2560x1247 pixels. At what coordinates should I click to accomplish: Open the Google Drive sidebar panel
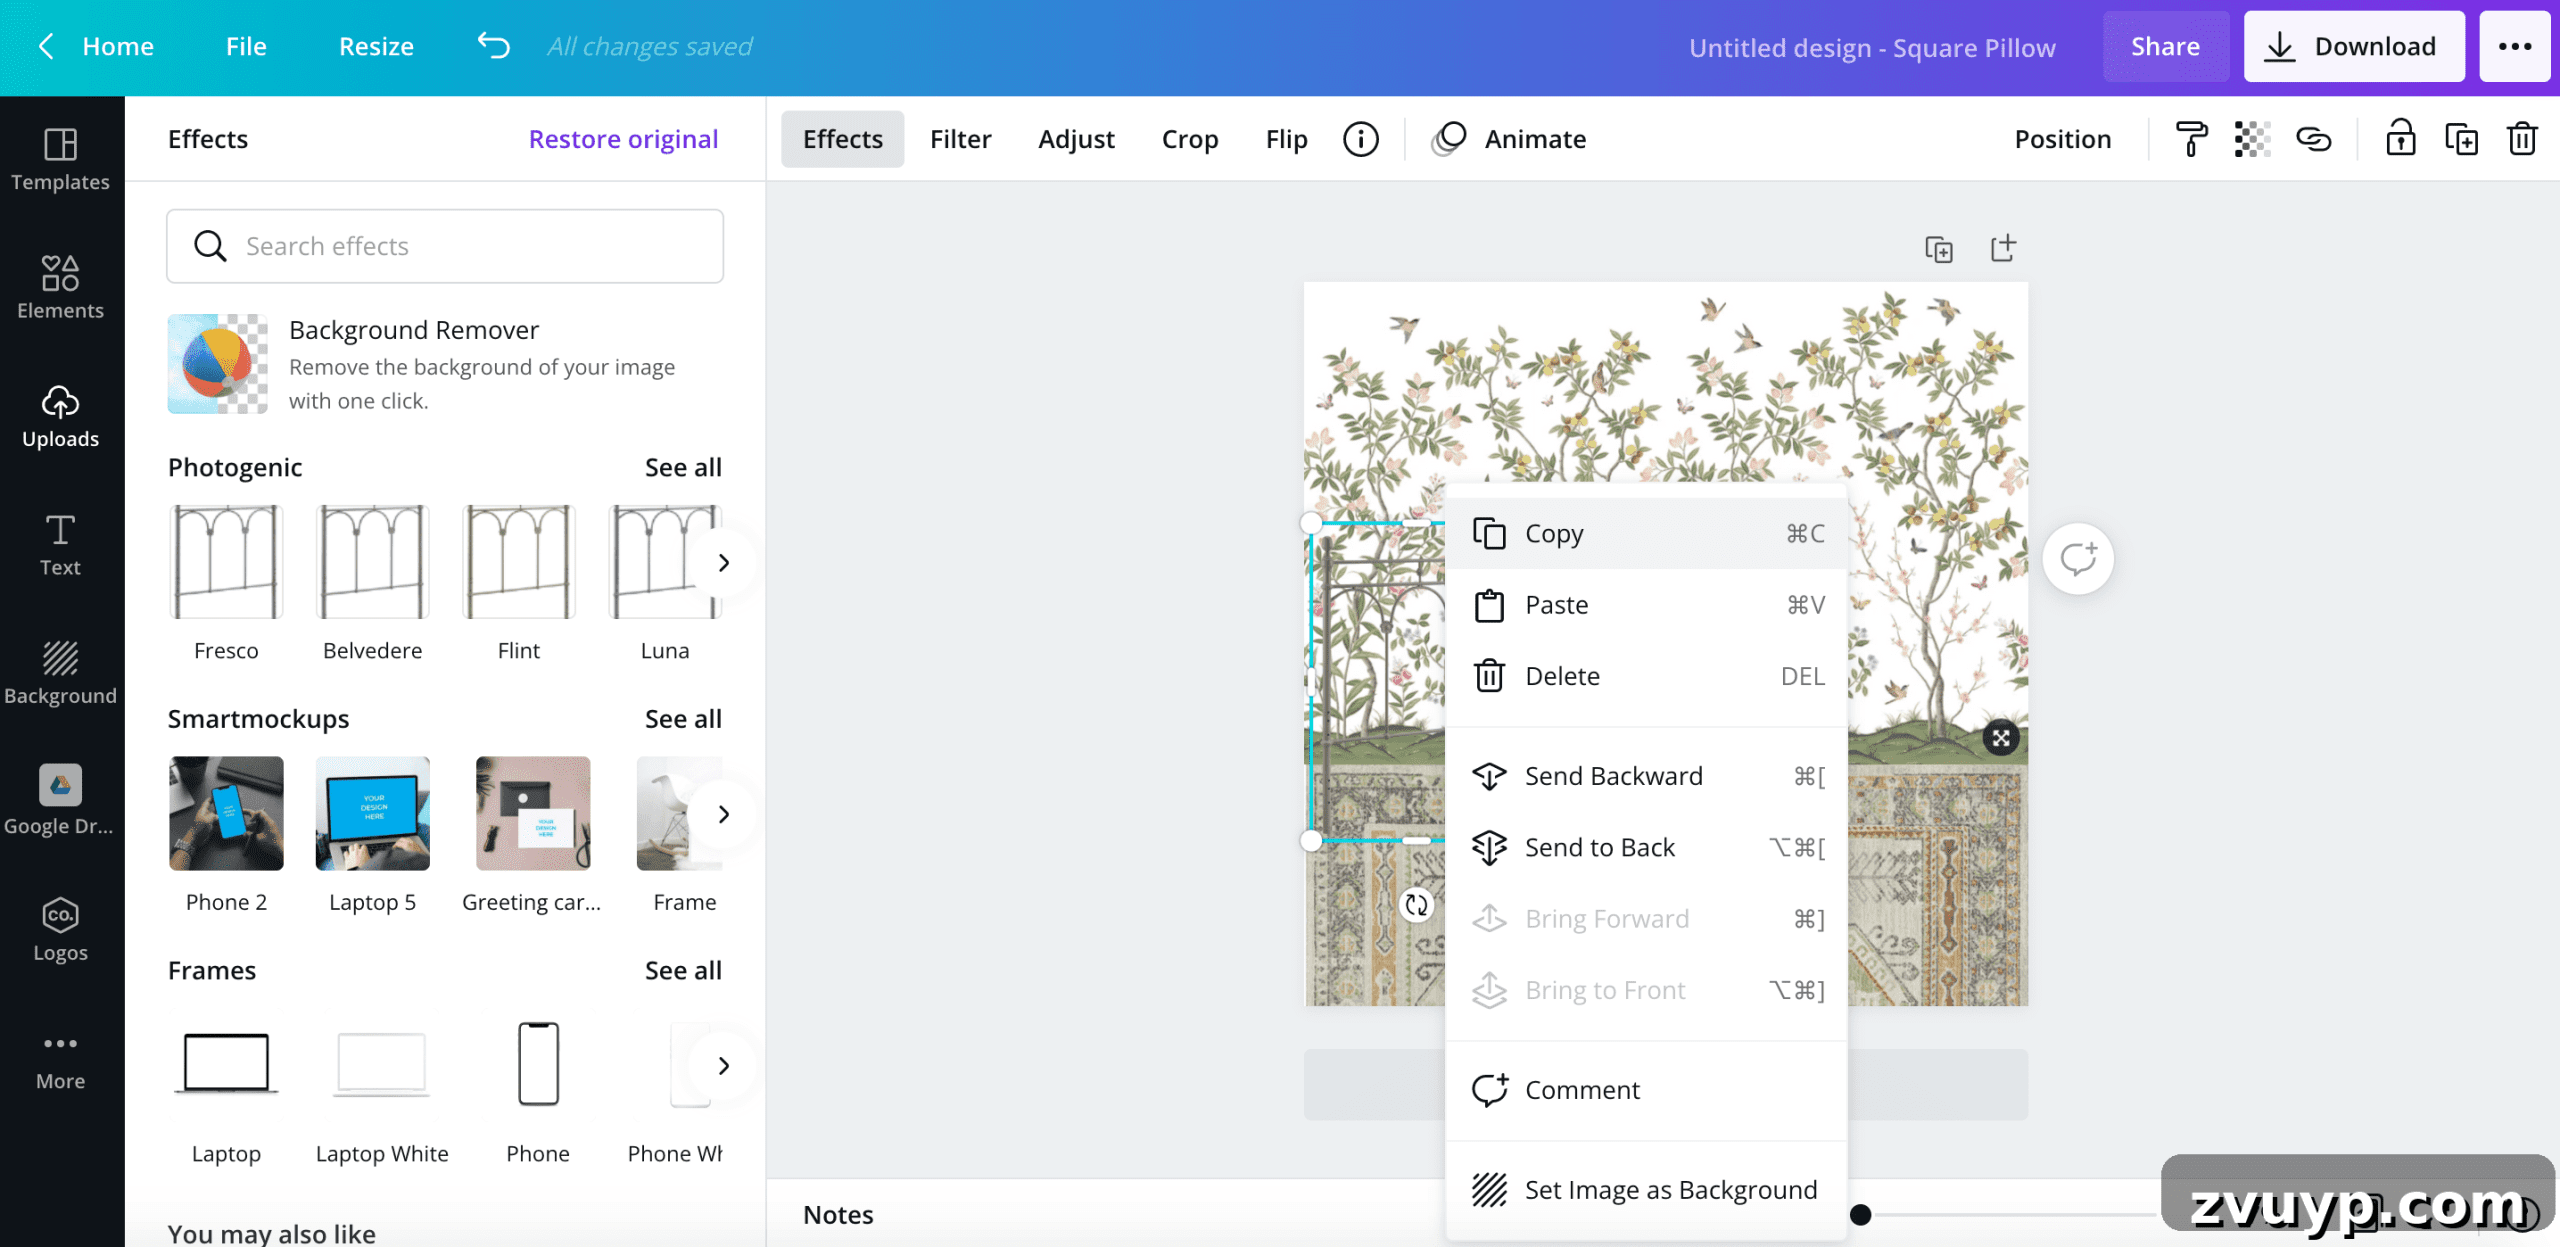(60, 801)
